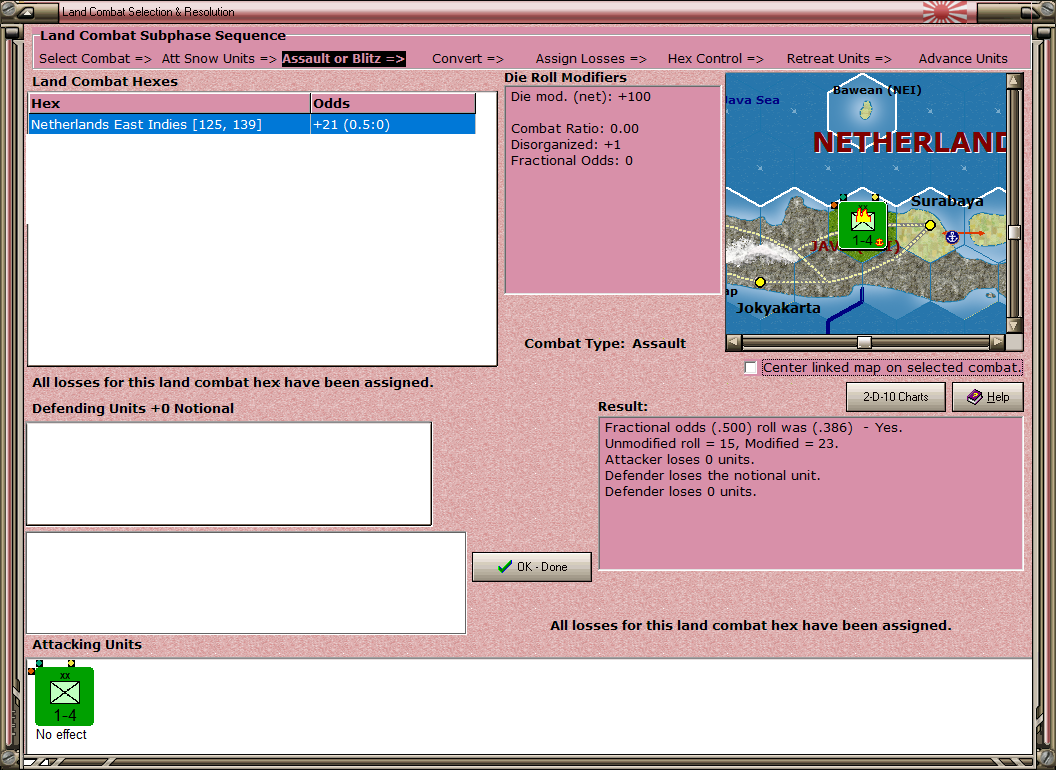Viewport: 1056px width, 770px height.
Task: Enable Center linked map on selected combat
Action: point(751,368)
